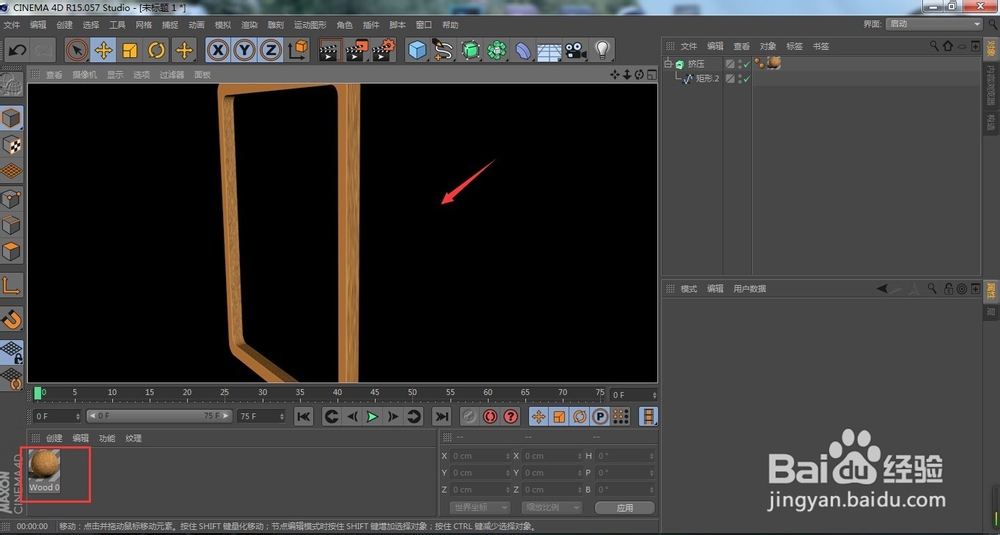
Task: Activate the Move tool in top toolbar
Action: 103,50
